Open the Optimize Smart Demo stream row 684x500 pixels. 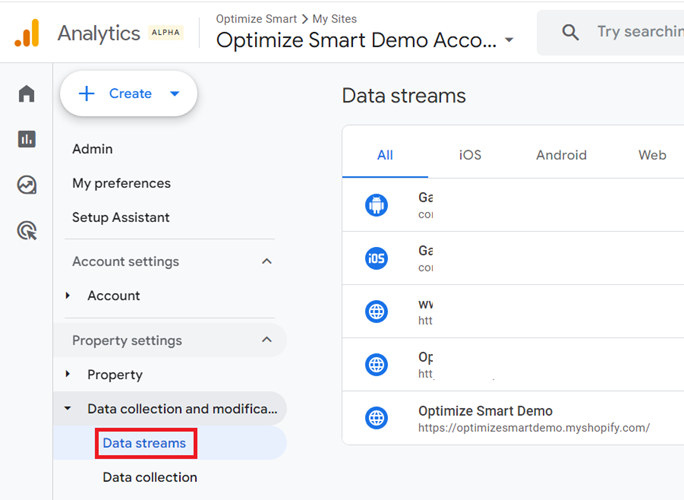point(513,418)
